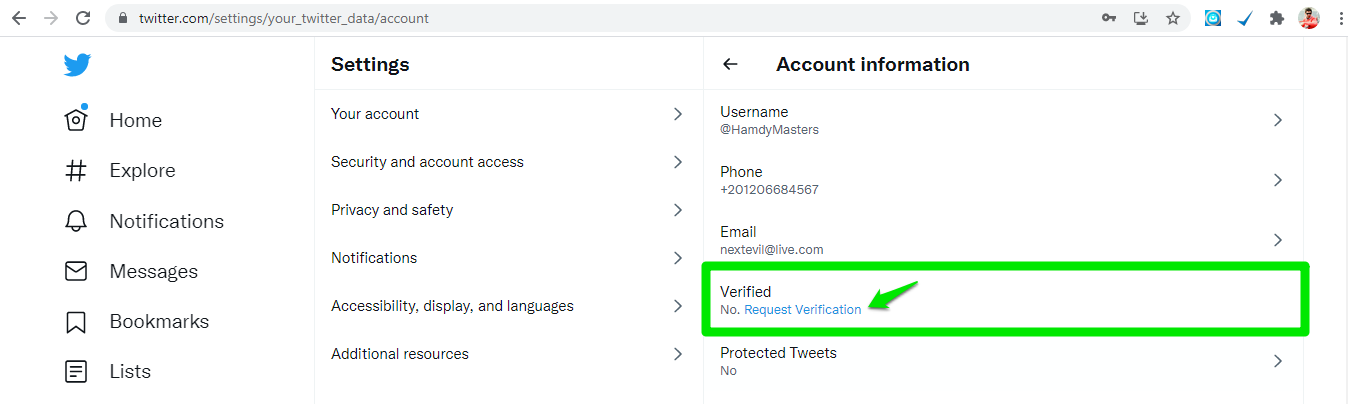Select Accessibility, display, and languages
Image resolution: width=1348 pixels, height=404 pixels.
452,306
